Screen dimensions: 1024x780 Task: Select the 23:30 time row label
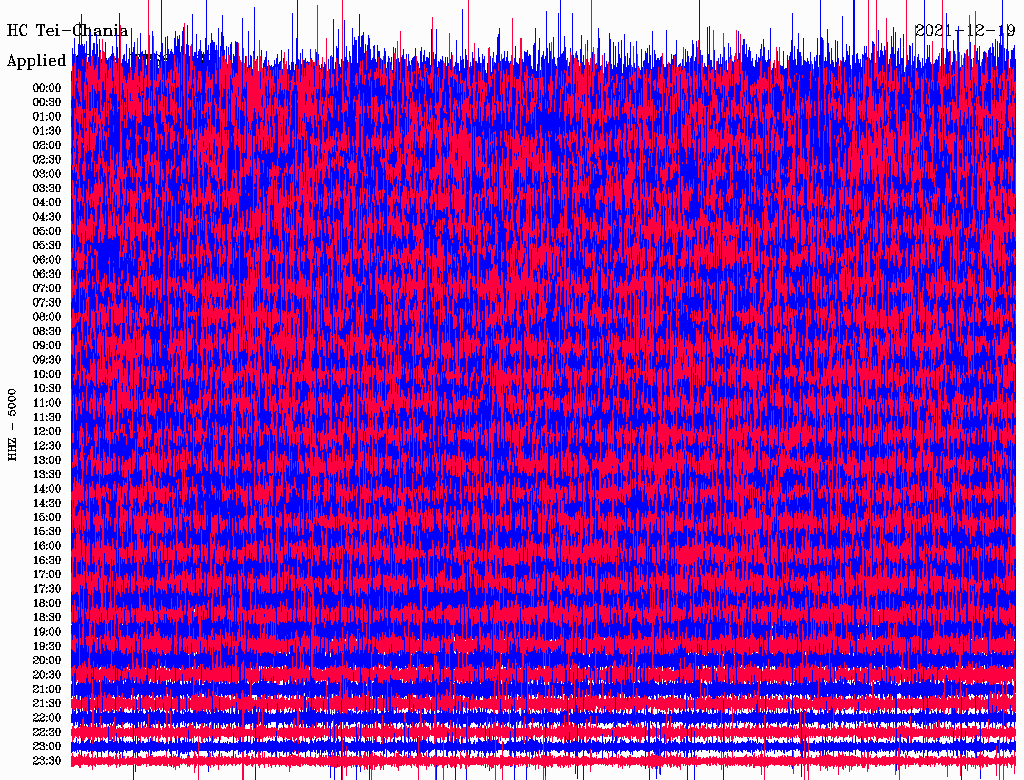(47, 761)
